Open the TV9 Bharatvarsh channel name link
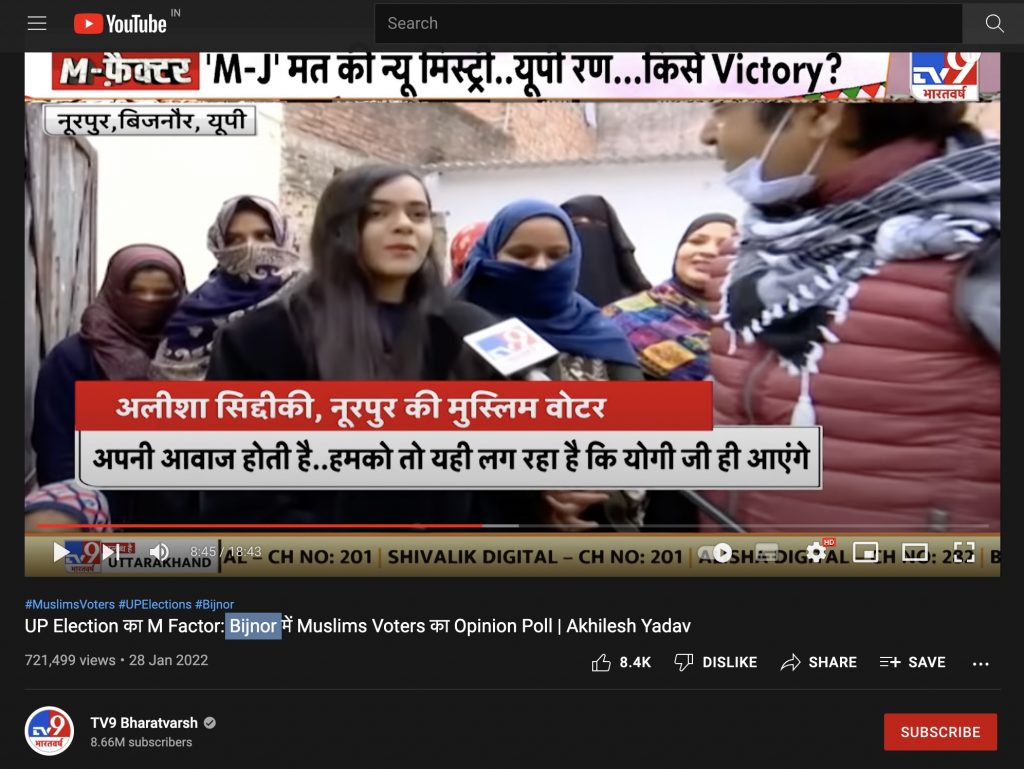 pos(144,723)
